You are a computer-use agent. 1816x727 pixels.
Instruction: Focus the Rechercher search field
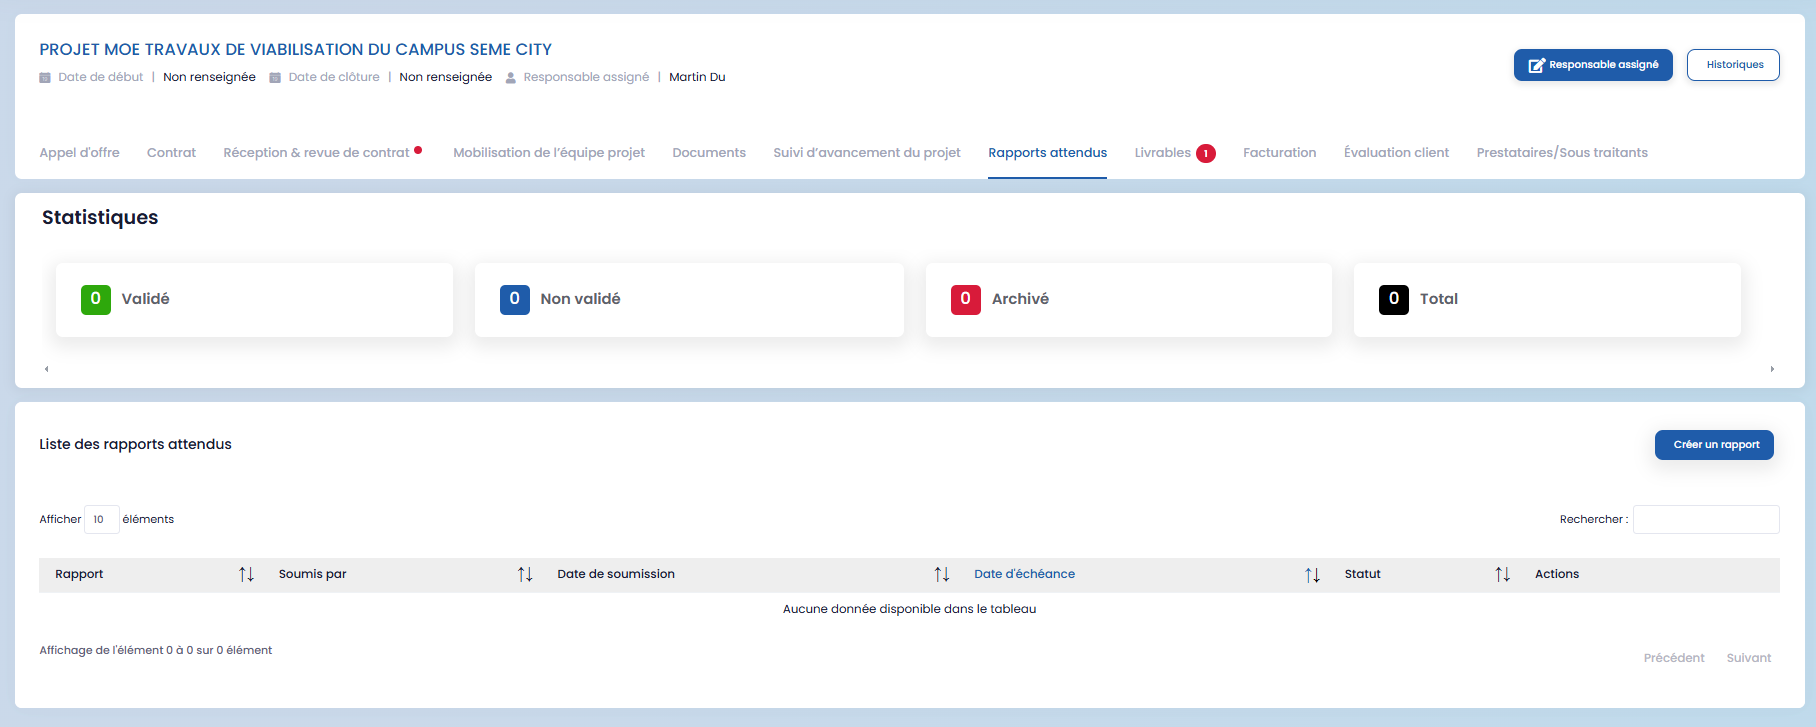click(x=1705, y=519)
